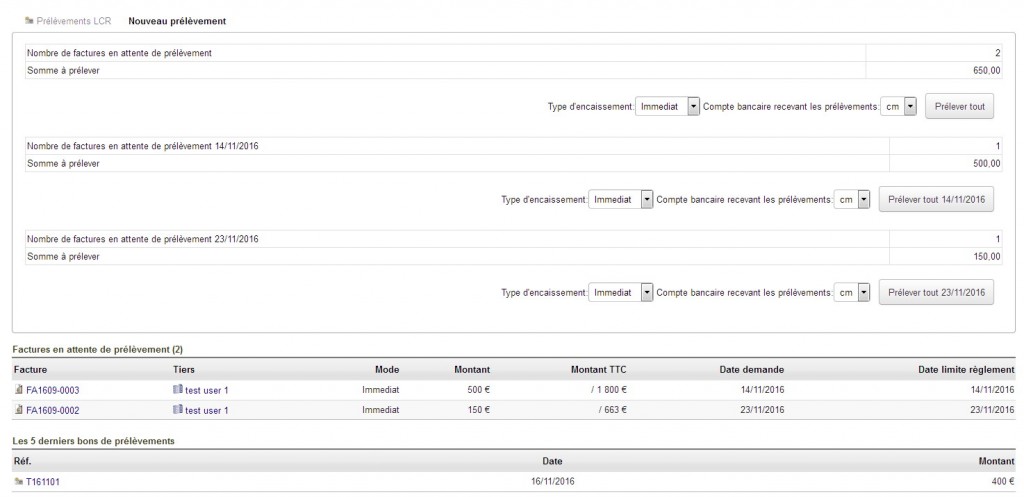Image resolution: width=1024 pixels, height=497 pixels.
Task: Open Type d'encaissement dropdown above Prélever tout
Action: [667, 106]
